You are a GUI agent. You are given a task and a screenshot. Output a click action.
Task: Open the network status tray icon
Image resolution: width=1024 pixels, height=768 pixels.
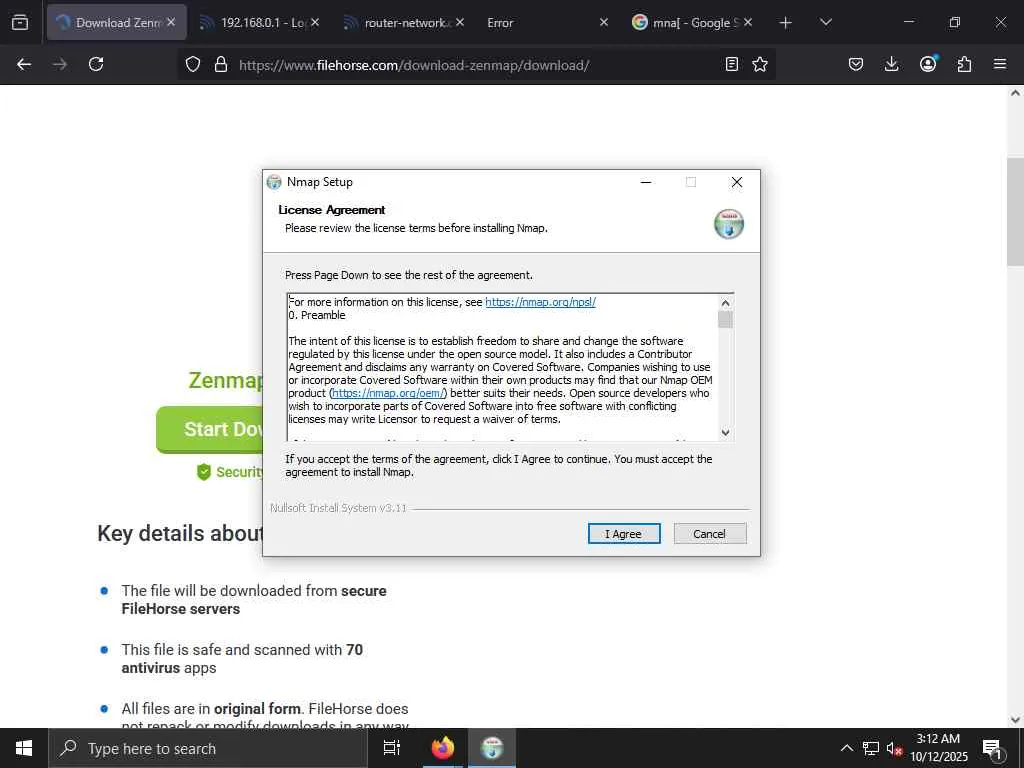[871, 748]
